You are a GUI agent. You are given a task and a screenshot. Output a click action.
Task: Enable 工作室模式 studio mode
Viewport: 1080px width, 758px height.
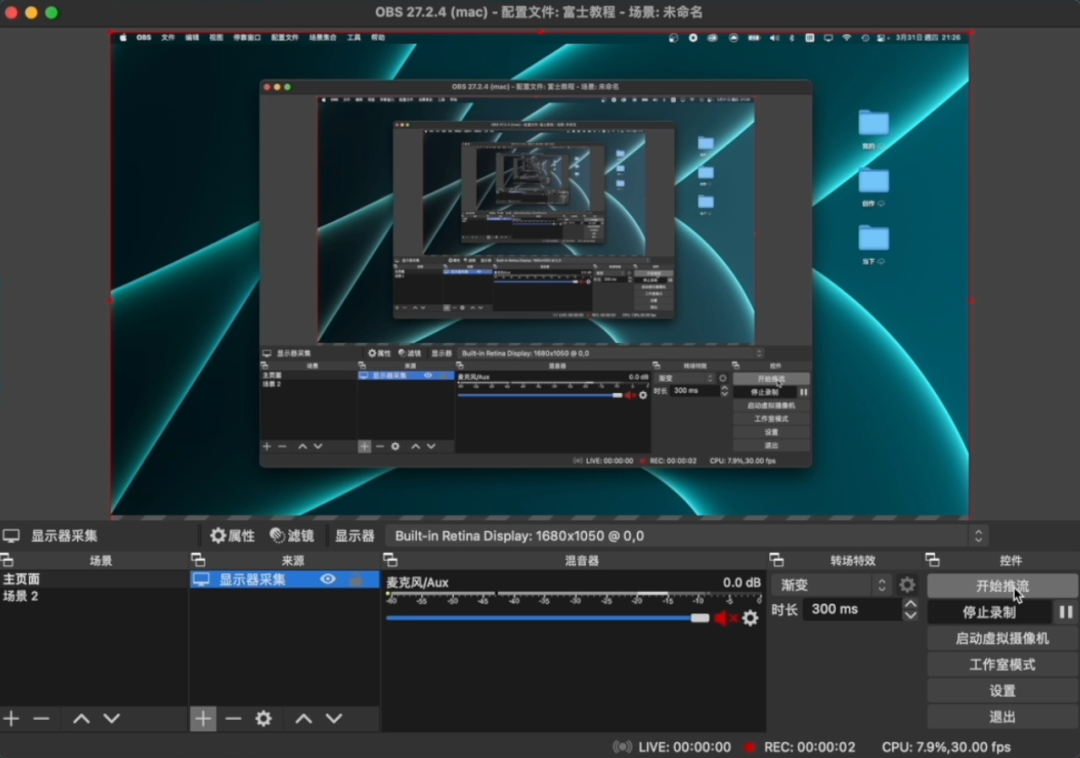[x=1002, y=664]
